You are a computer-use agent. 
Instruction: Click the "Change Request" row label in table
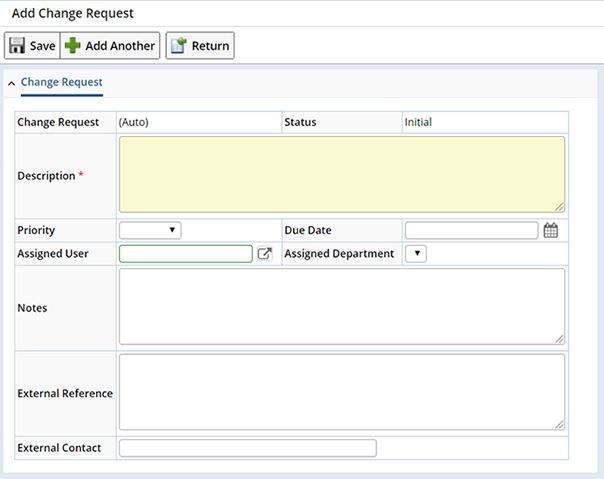58,122
